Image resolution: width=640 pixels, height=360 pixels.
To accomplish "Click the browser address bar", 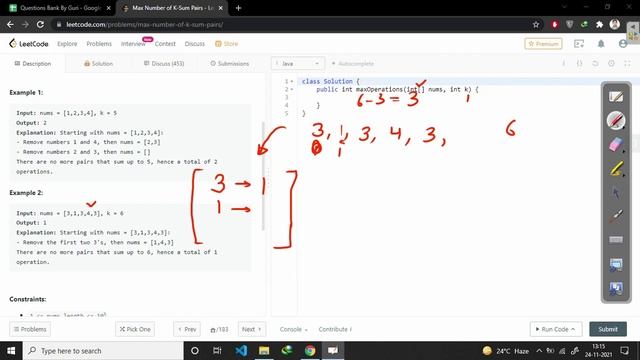I will click(290, 24).
